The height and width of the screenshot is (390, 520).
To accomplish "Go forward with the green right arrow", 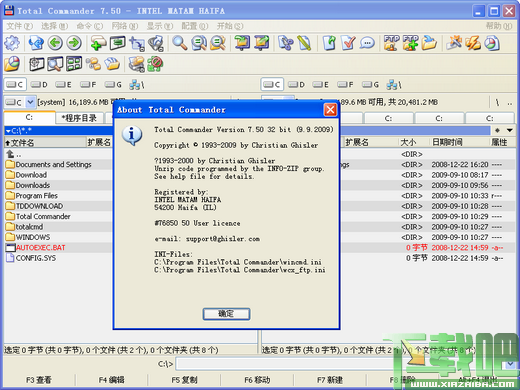I will coord(74,43).
